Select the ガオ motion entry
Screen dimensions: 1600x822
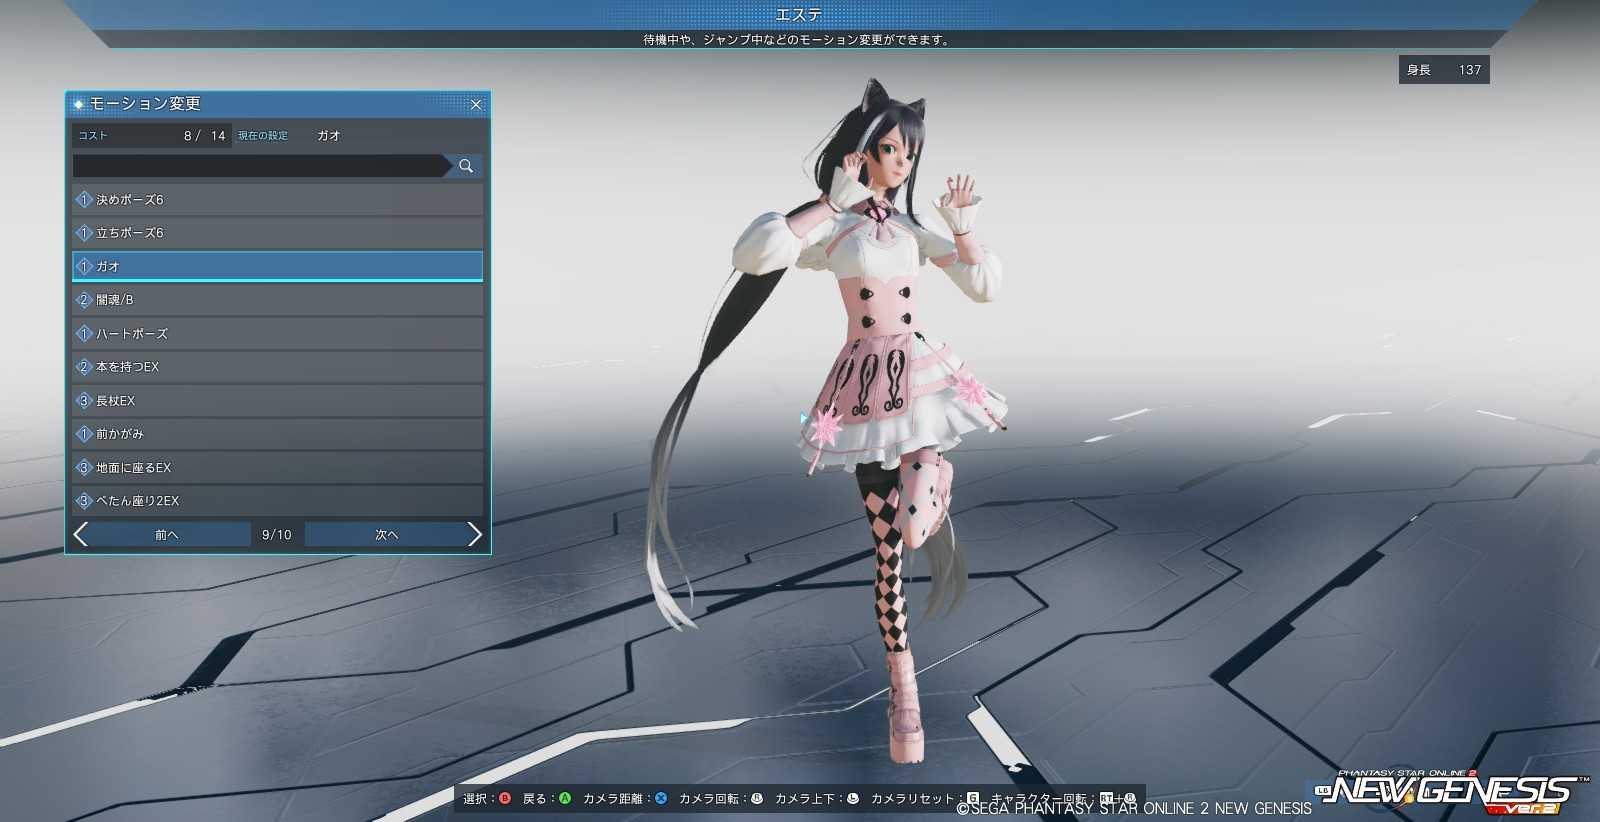point(278,266)
